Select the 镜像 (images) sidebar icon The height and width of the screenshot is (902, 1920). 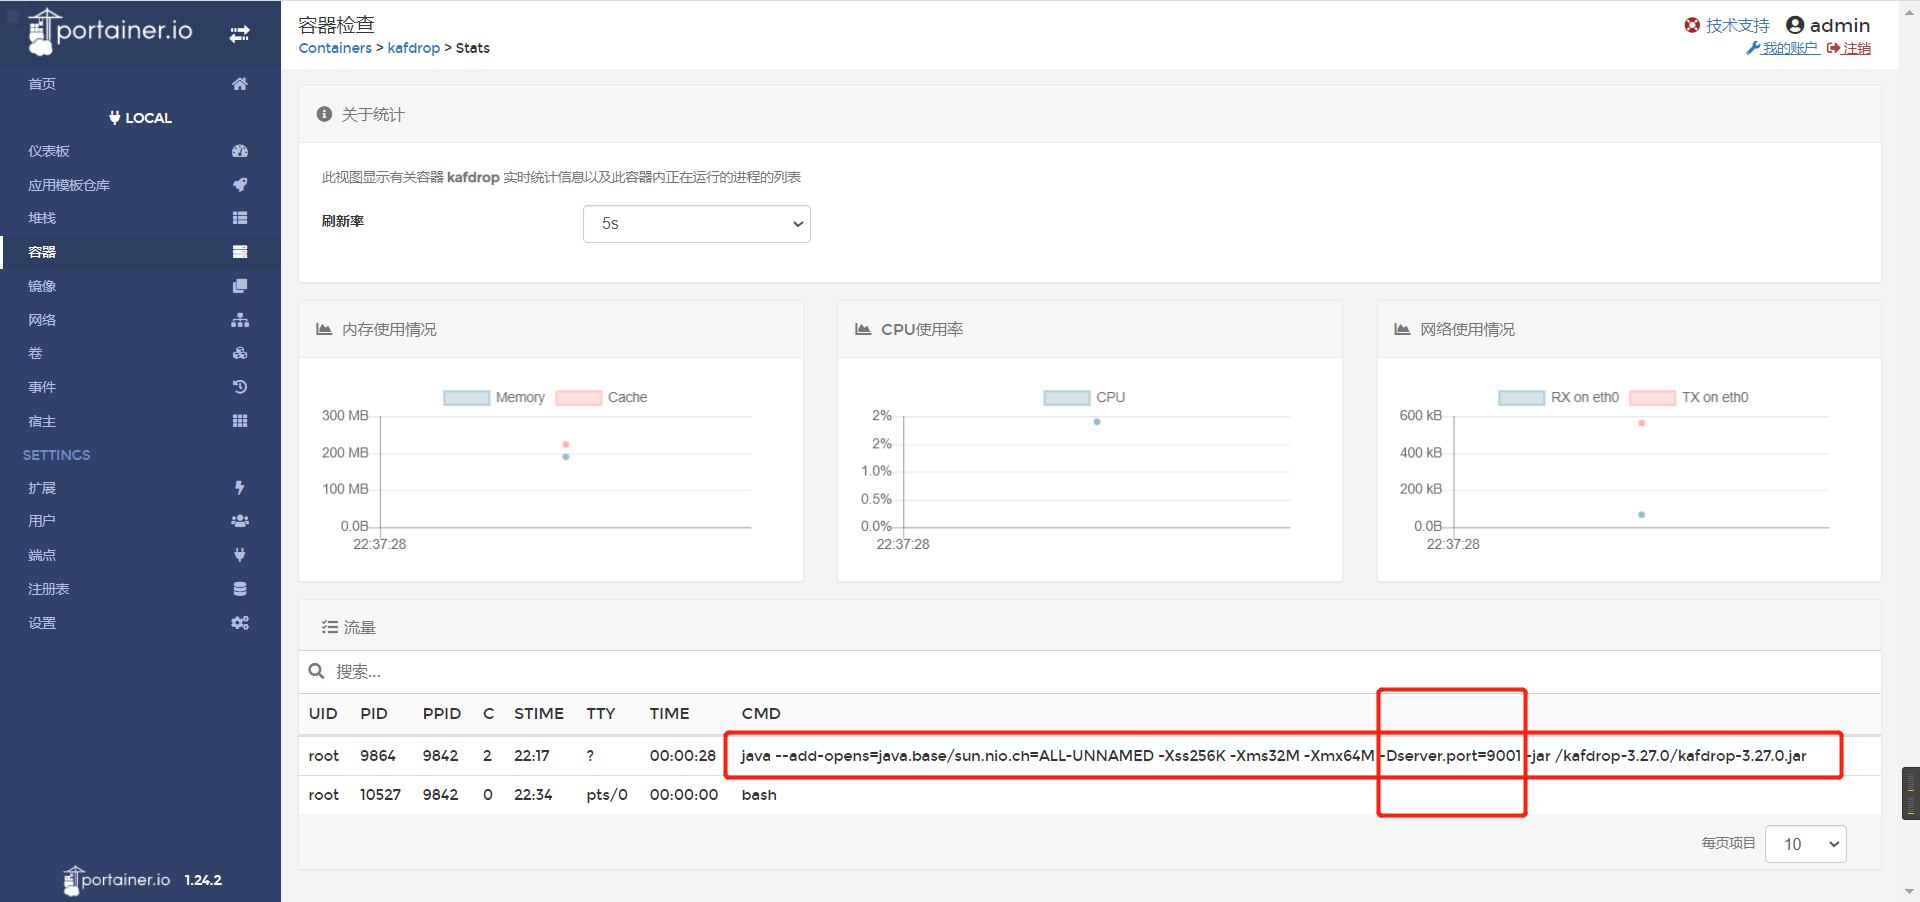(239, 285)
